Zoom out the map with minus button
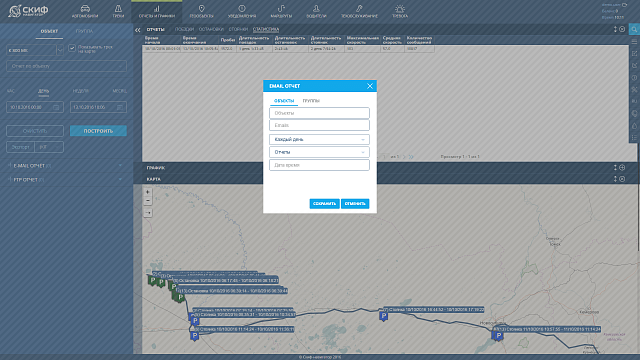 (x=148, y=201)
